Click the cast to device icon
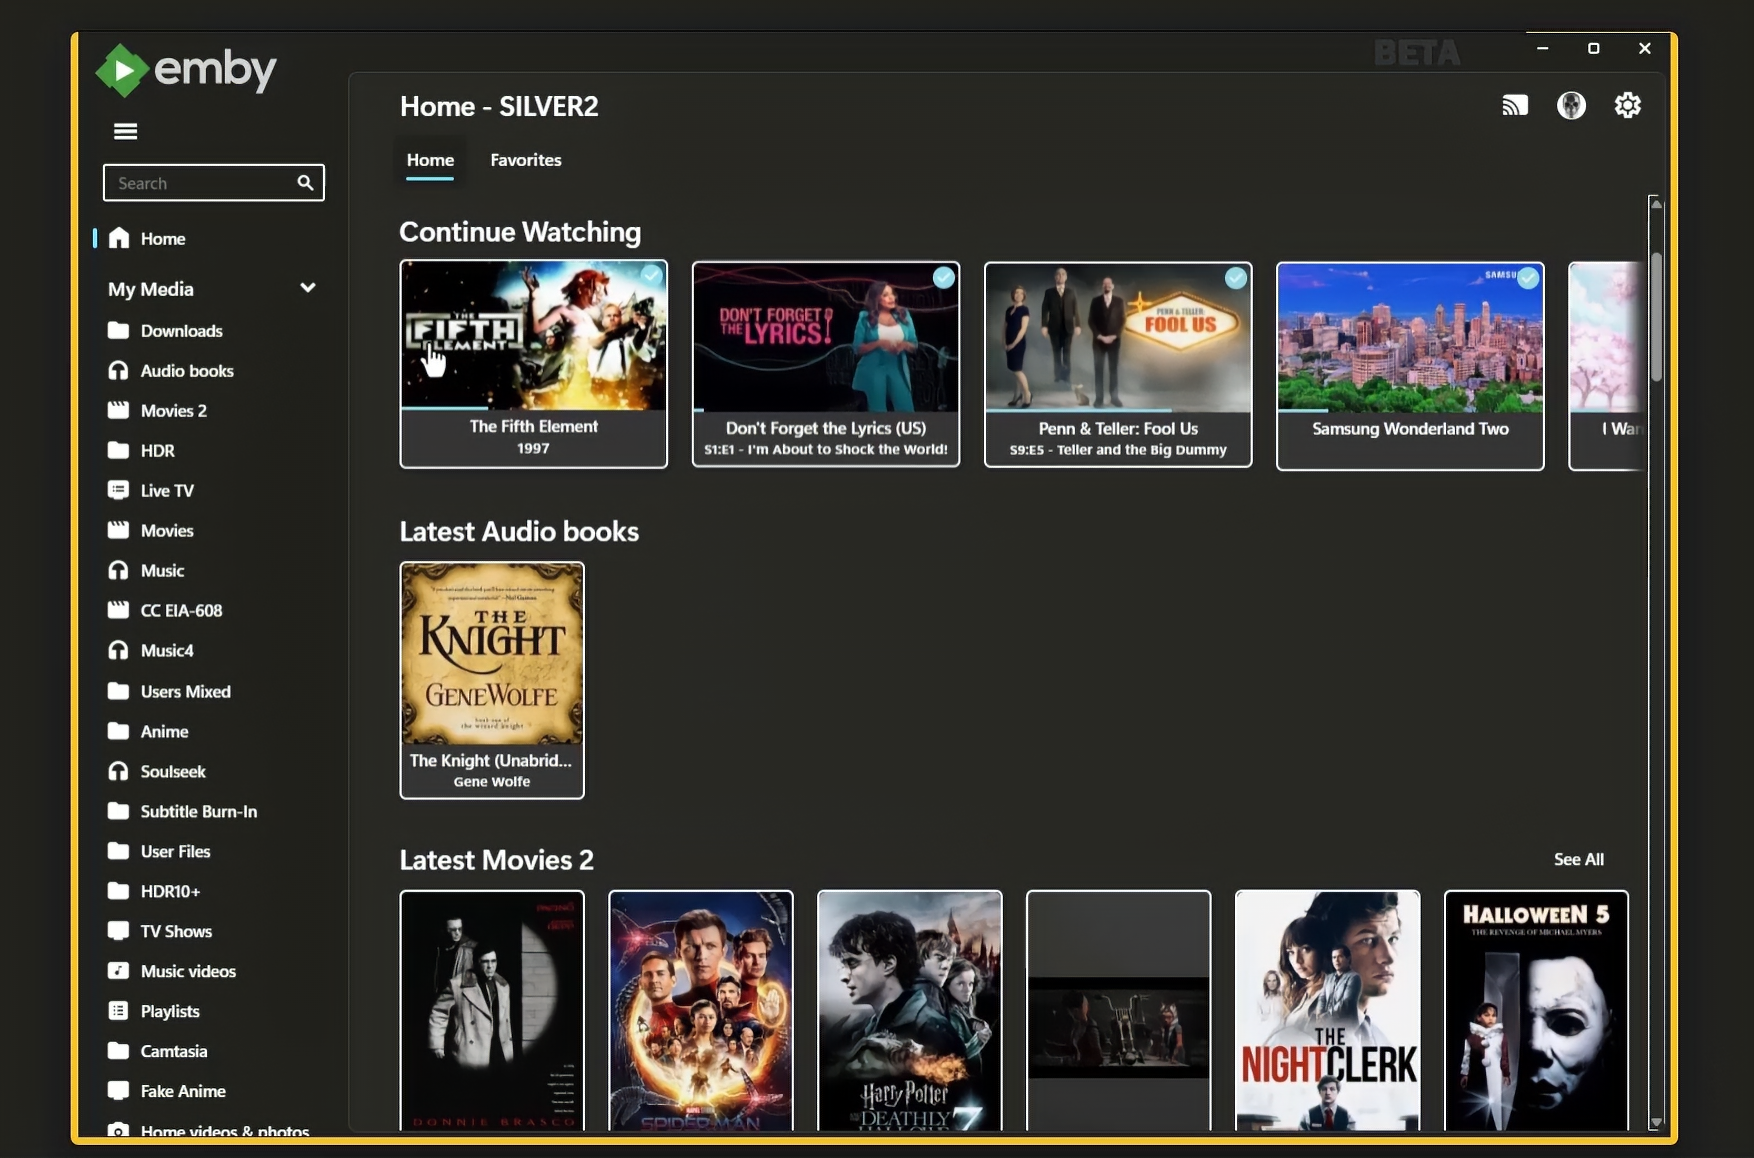Viewport: 1754px width, 1158px height. tap(1515, 105)
